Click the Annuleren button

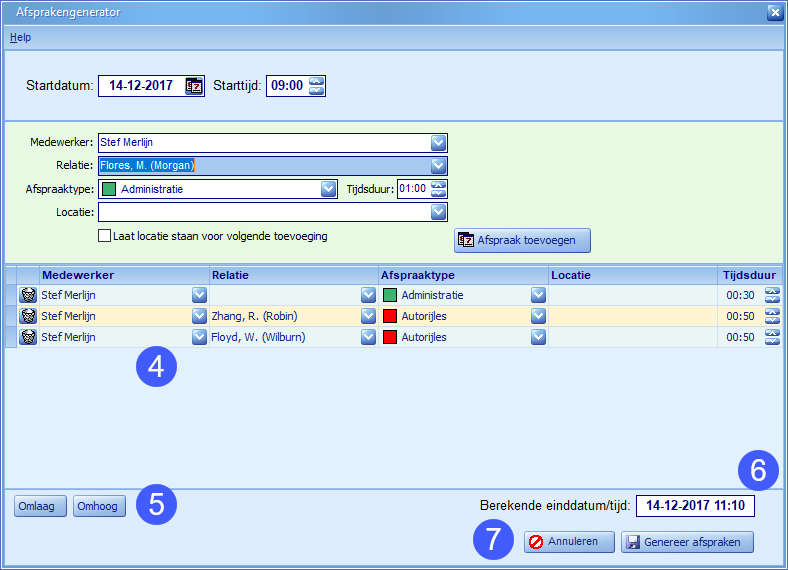569,542
